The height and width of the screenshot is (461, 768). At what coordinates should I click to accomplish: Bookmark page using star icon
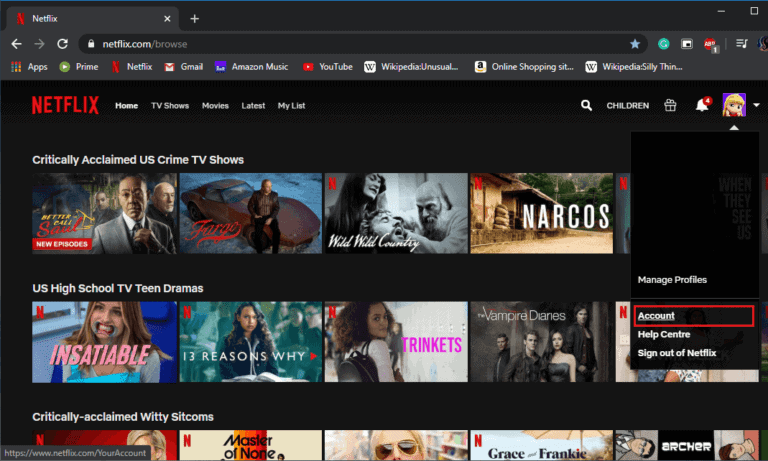[x=635, y=44]
